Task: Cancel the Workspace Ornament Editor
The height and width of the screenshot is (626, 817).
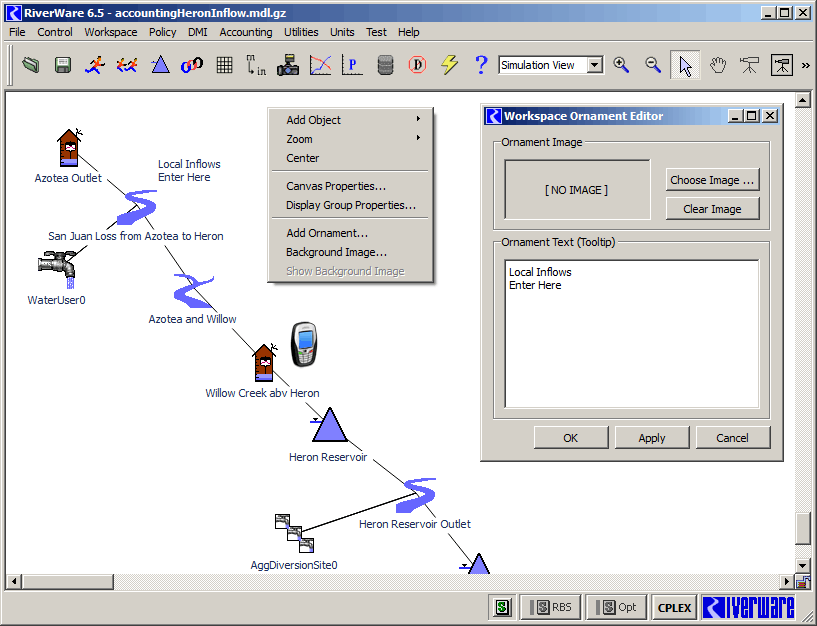Action: 732,438
